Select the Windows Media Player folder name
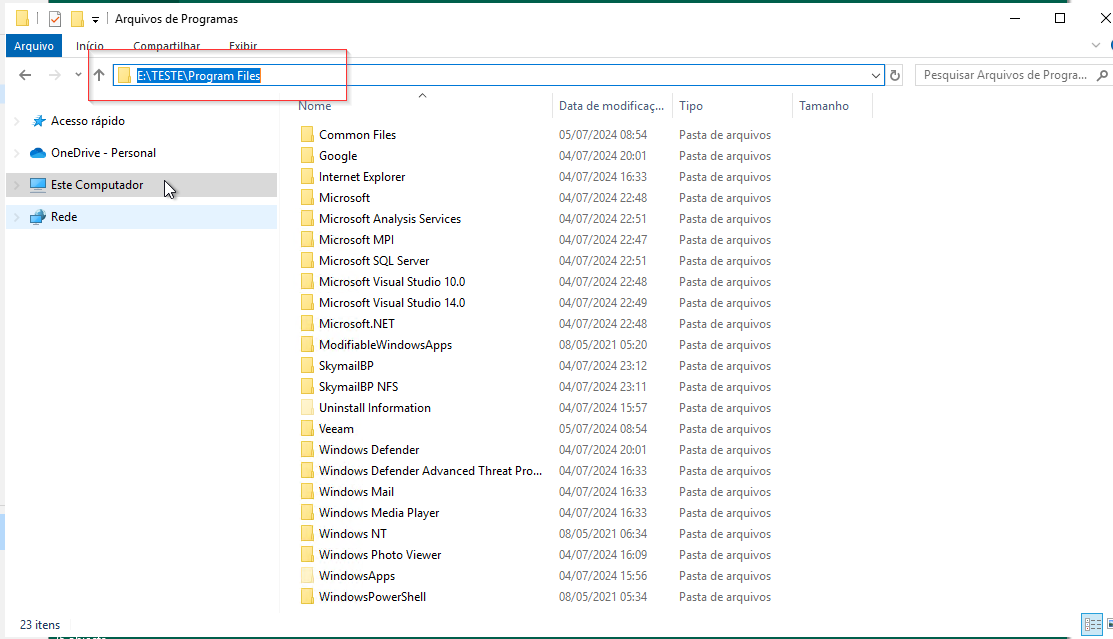This screenshot has width=1113, height=639. click(x=379, y=513)
